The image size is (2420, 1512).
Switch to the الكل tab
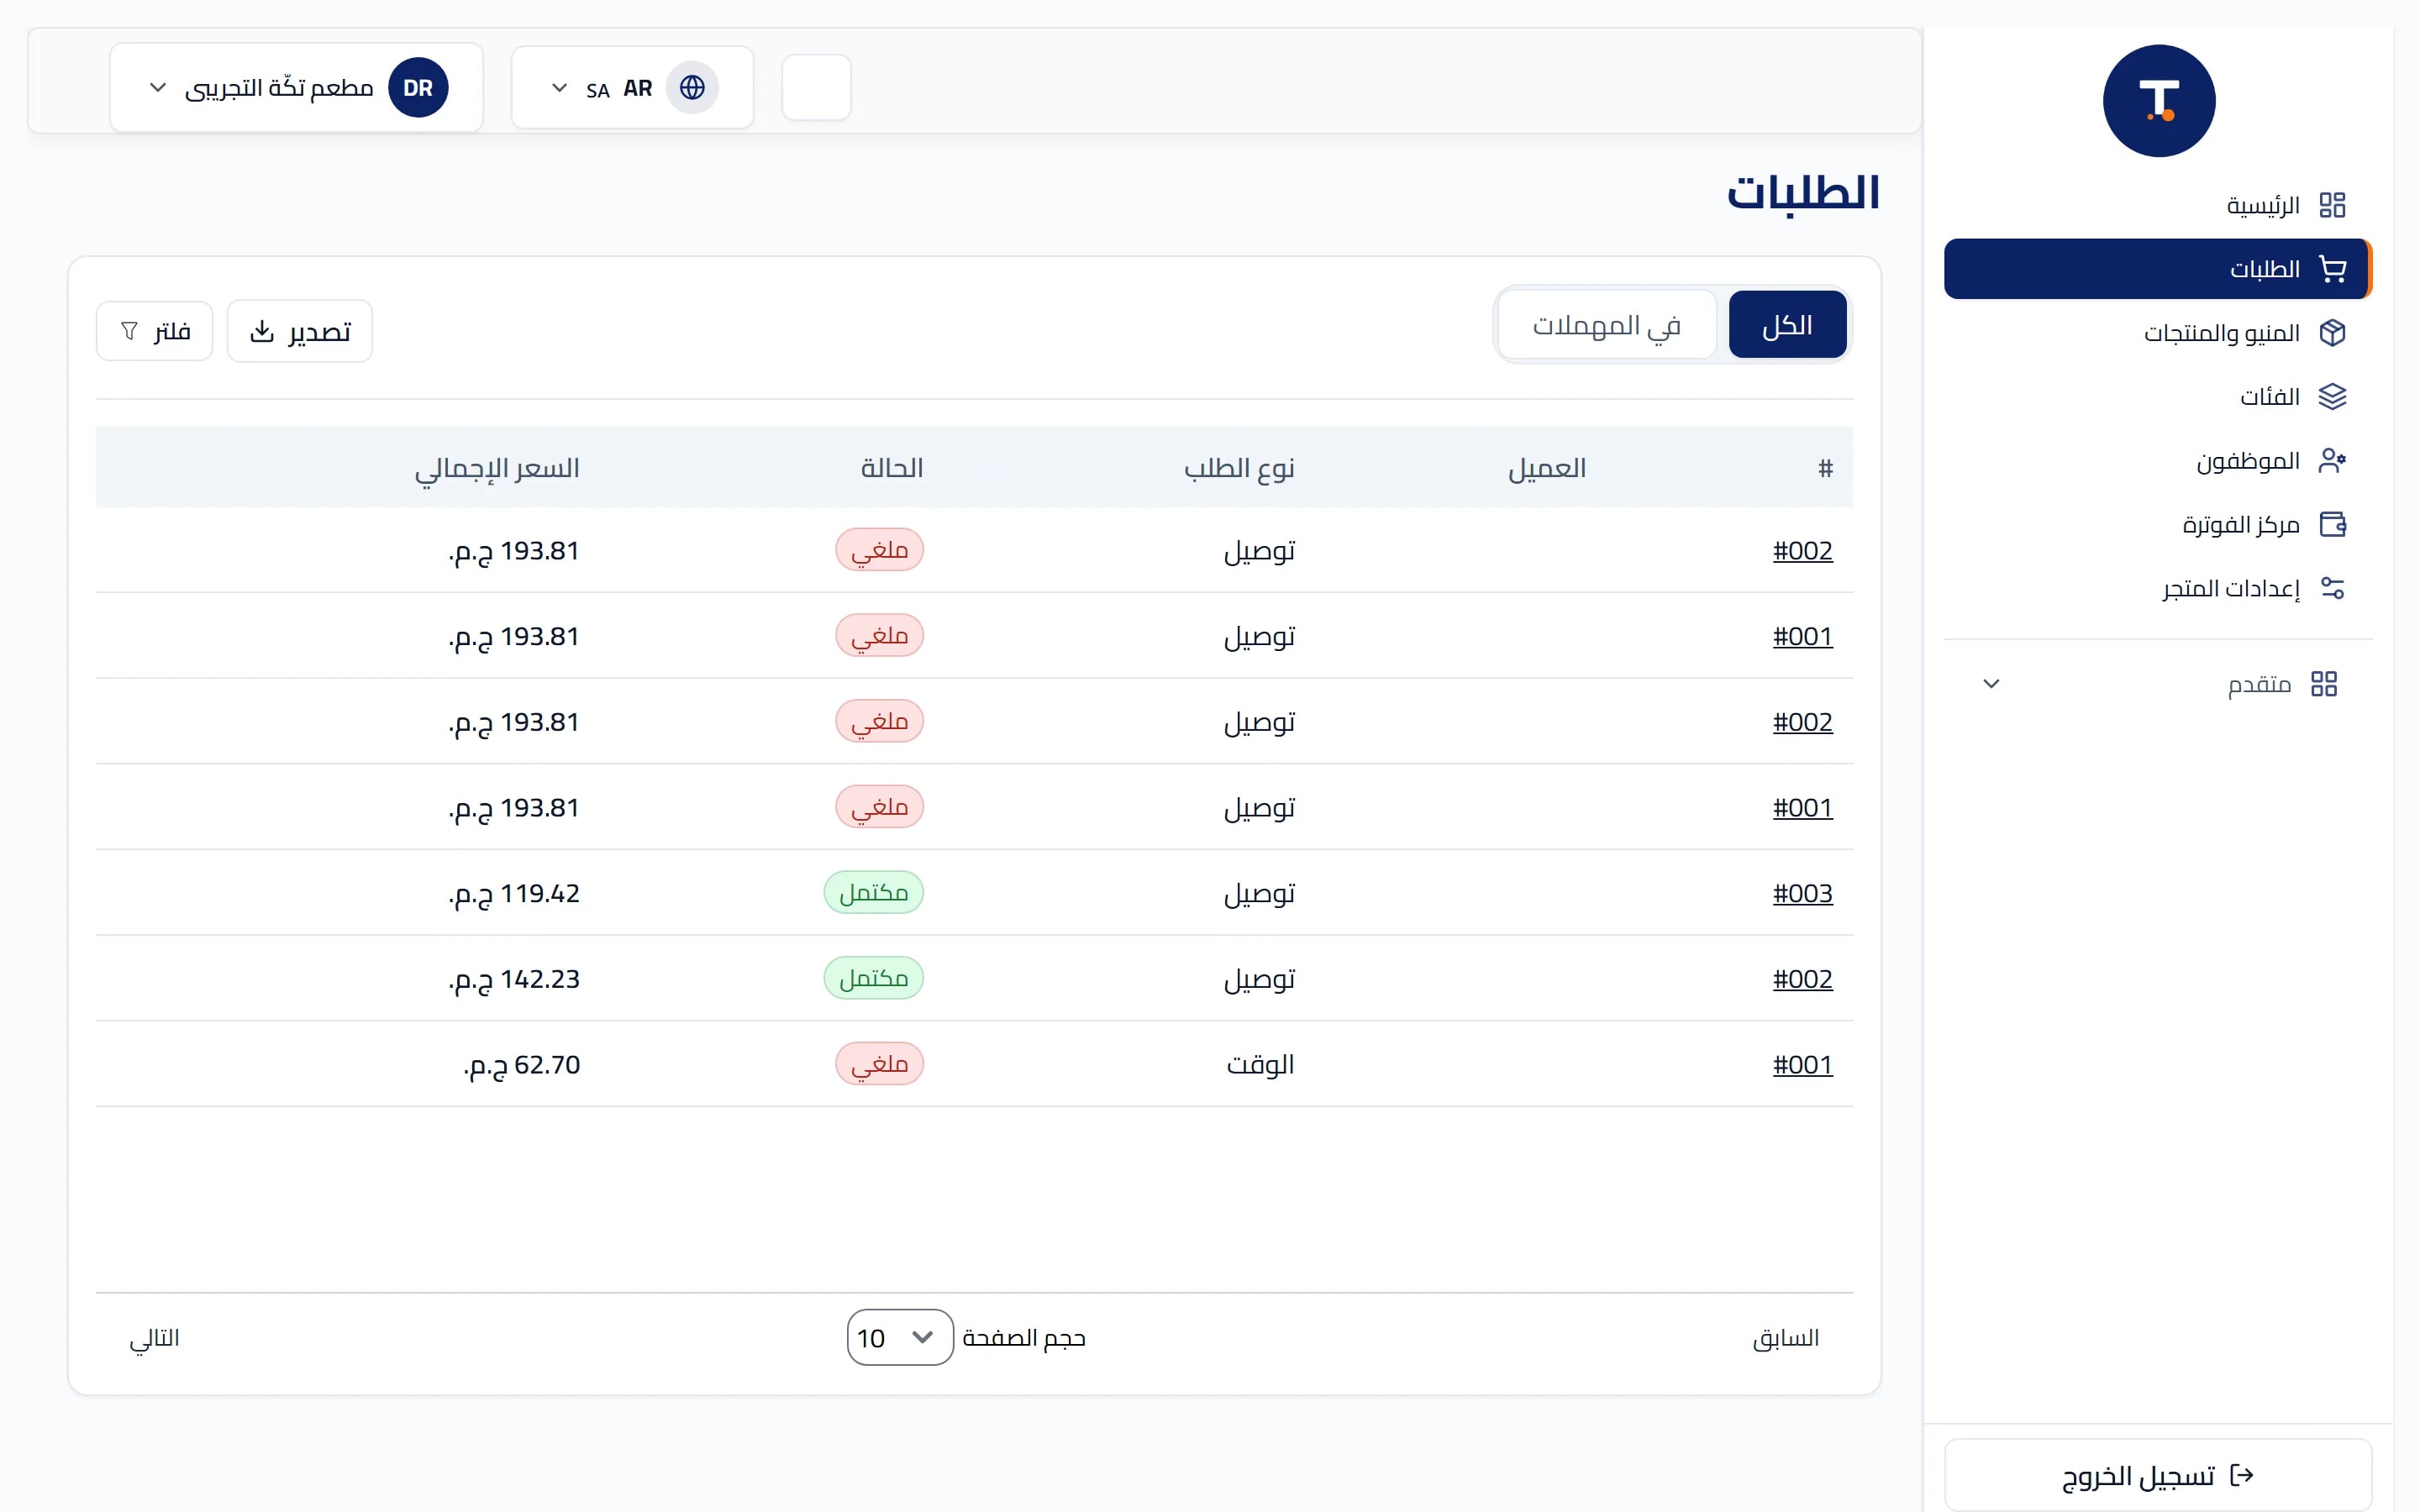[1787, 325]
